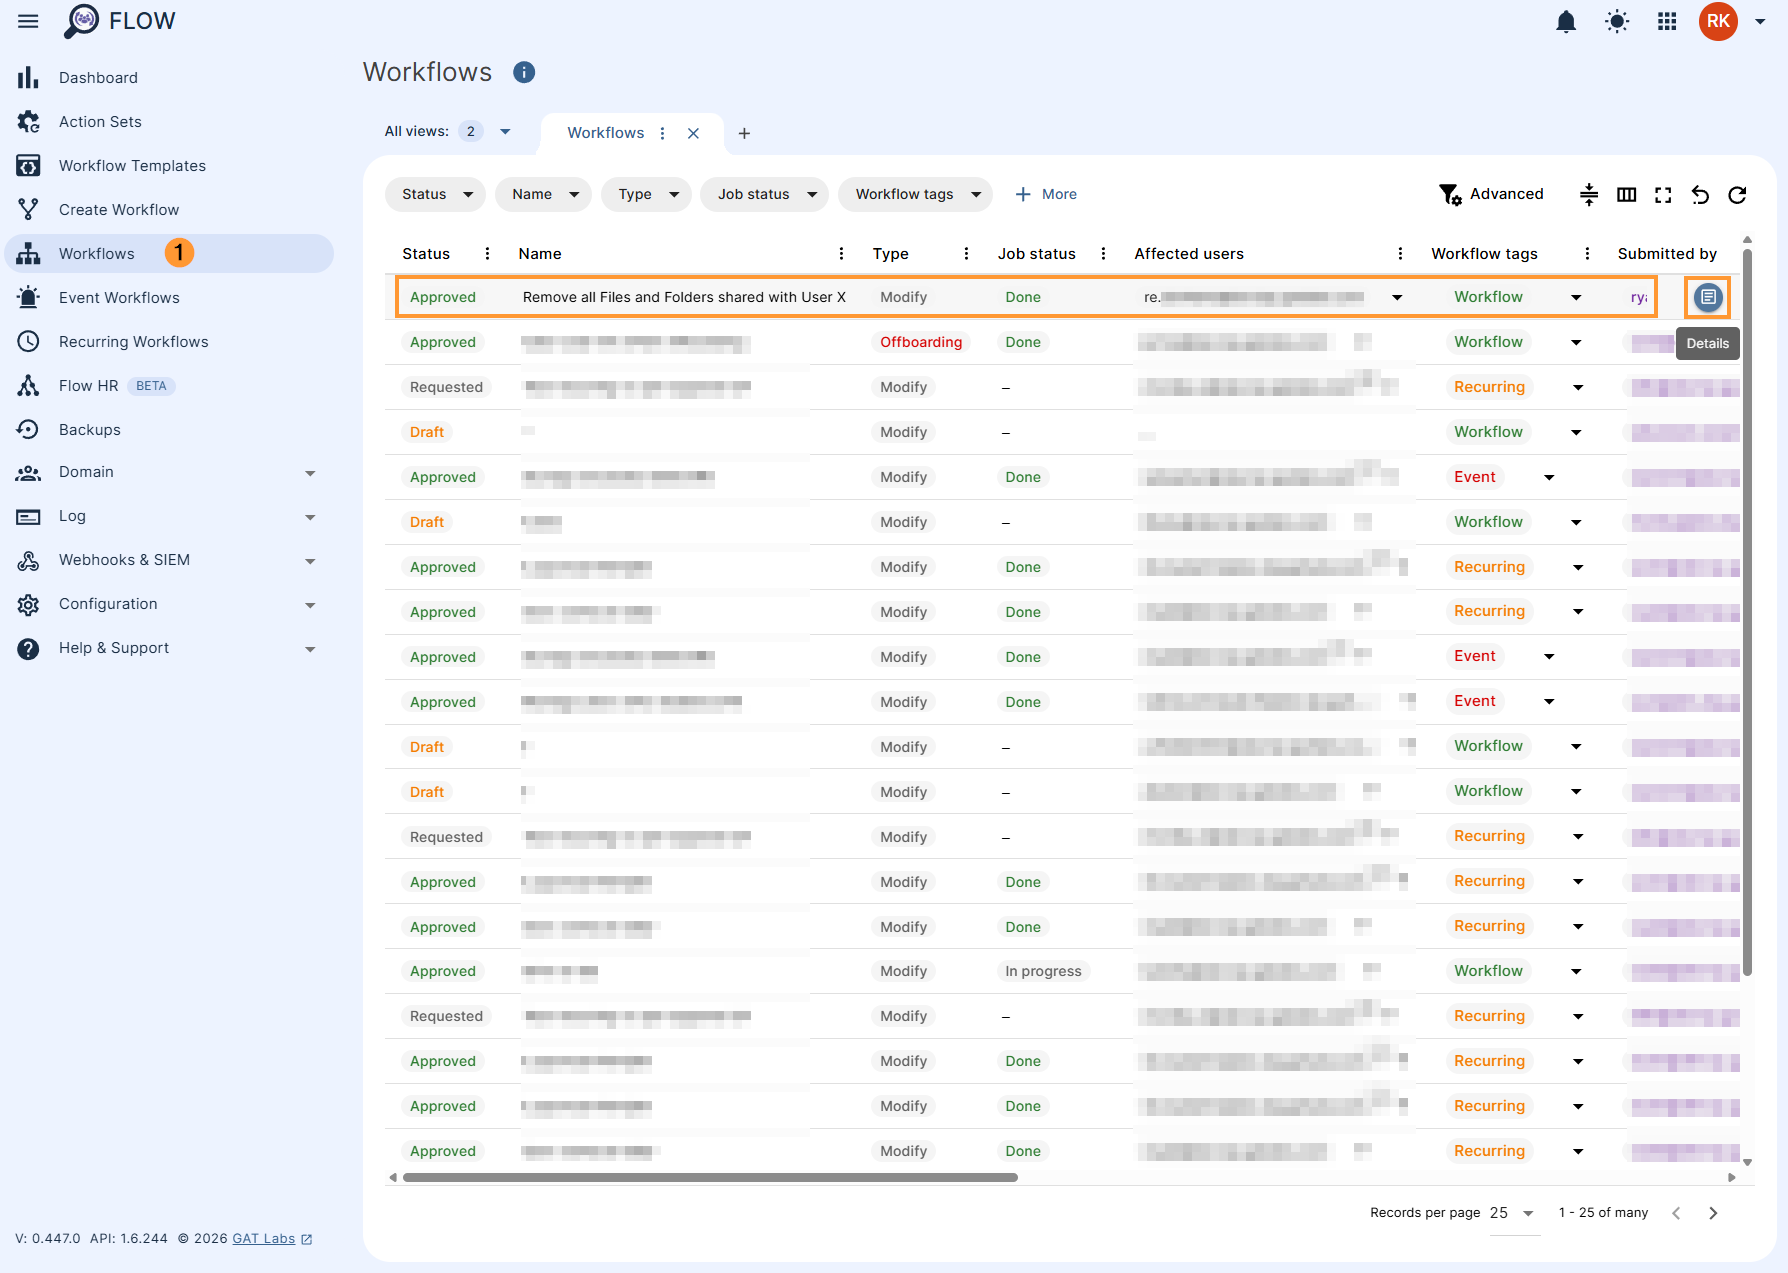Screen dimensions: 1788x1273
Task: Open the RK user avatar
Action: (x=1718, y=21)
